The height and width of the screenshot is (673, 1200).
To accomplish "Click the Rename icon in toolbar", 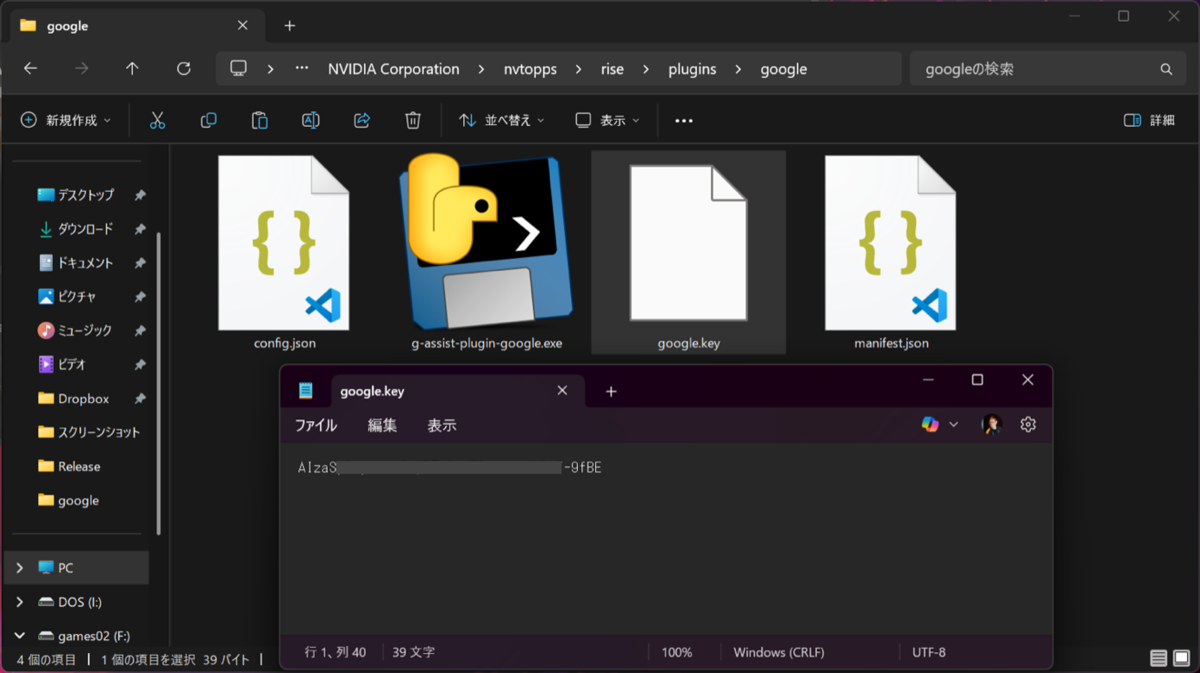I will 310,120.
